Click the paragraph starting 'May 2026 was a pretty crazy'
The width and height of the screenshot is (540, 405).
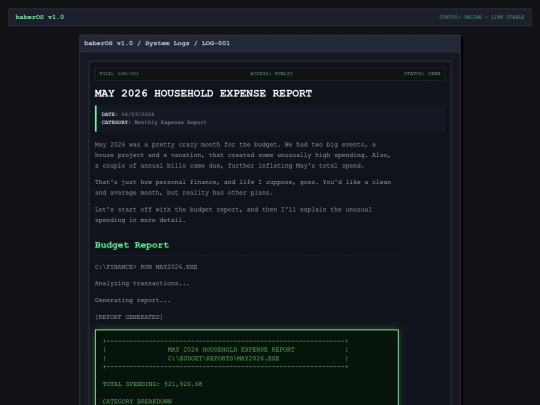pos(243,155)
